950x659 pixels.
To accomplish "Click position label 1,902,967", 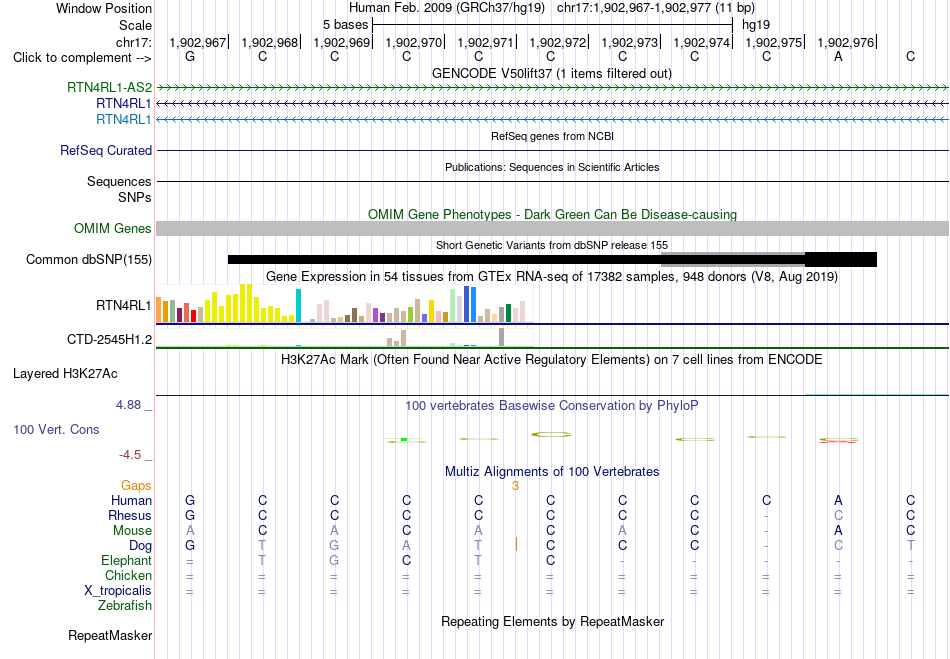I will 198,42.
